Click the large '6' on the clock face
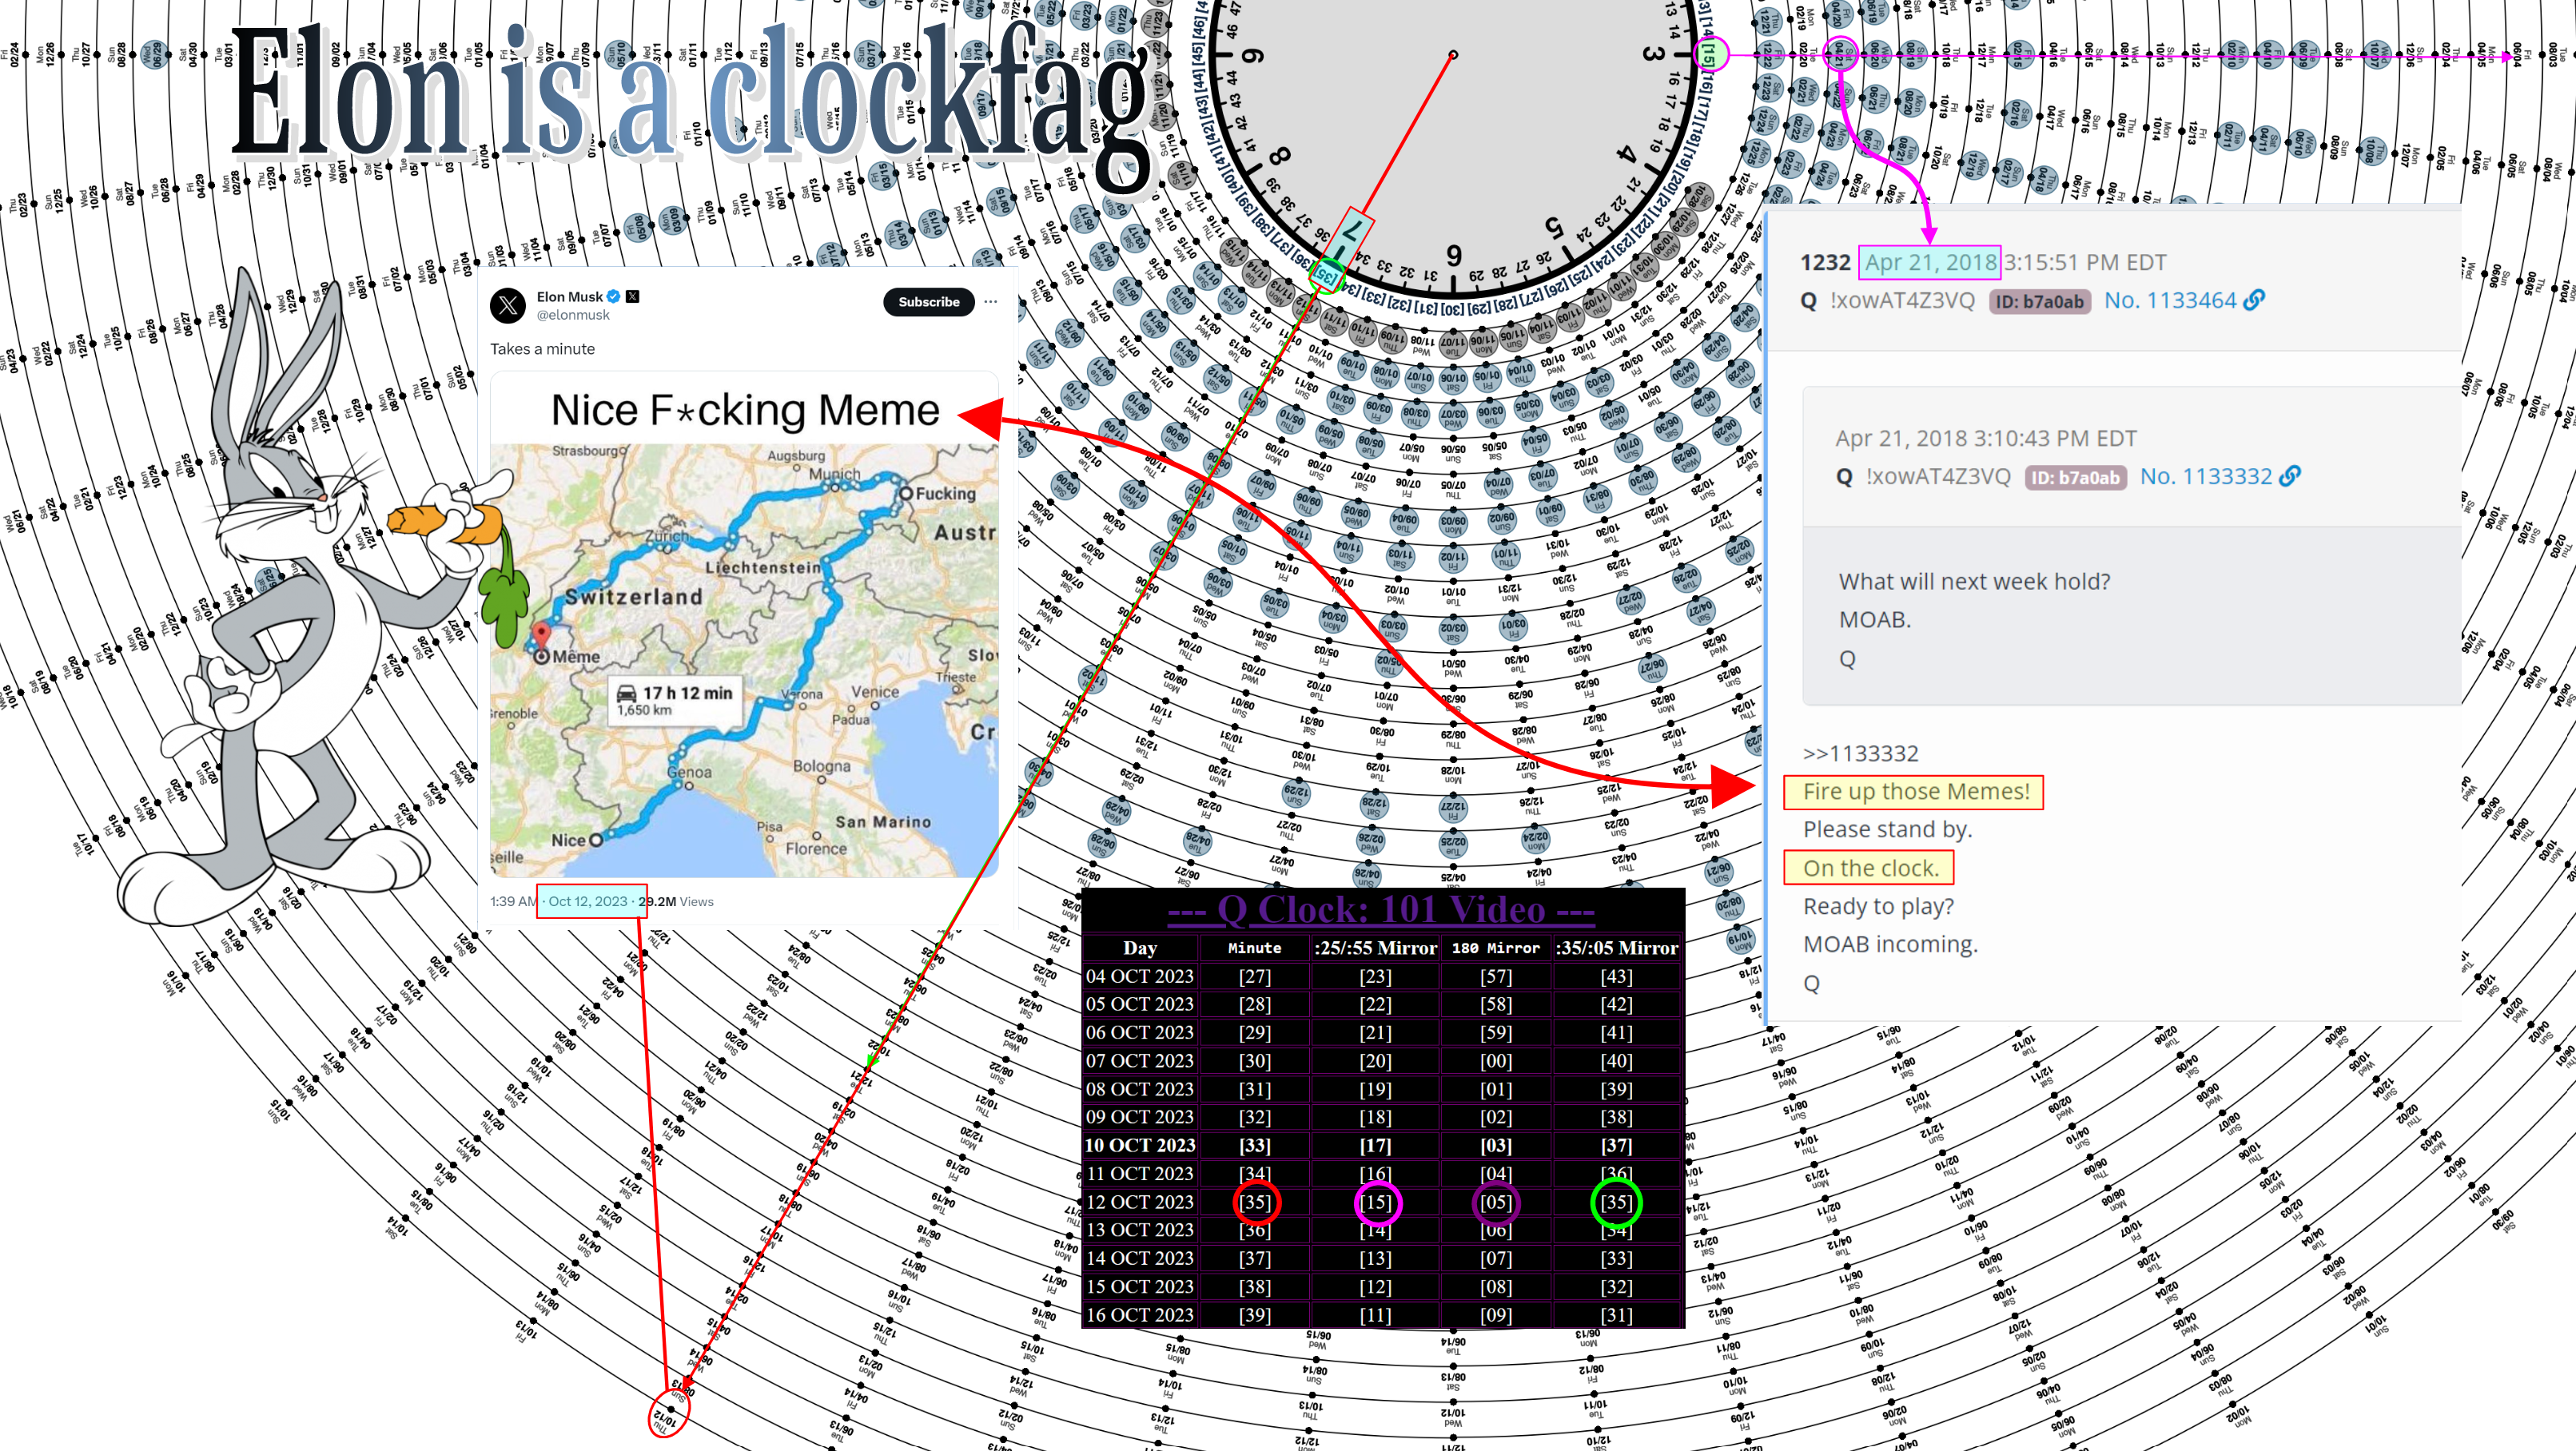 coord(1453,255)
